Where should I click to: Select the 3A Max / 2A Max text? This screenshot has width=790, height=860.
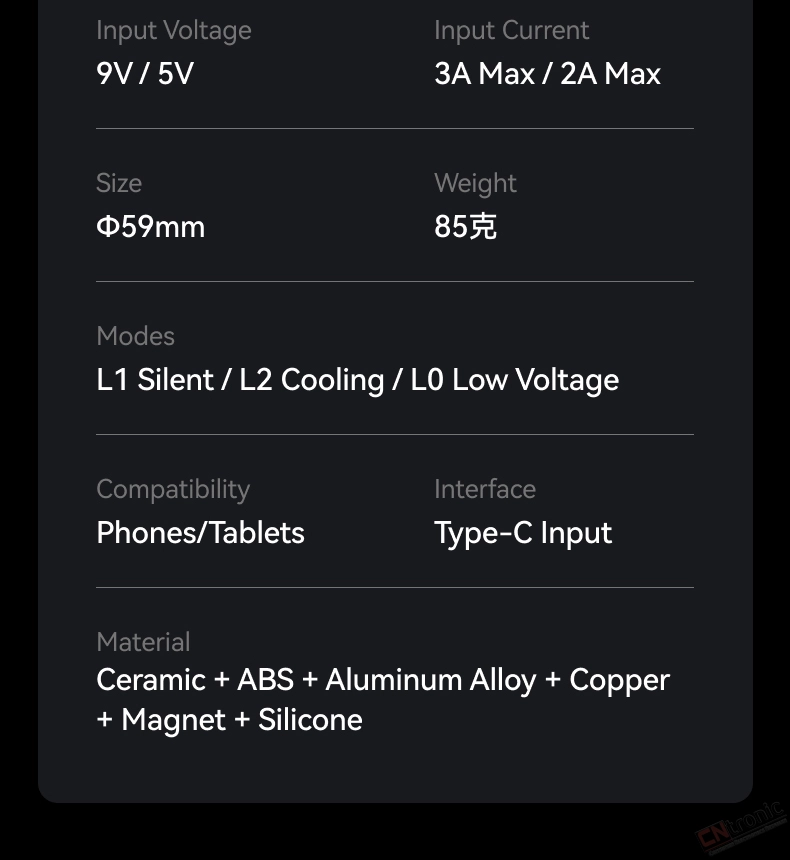(x=548, y=73)
